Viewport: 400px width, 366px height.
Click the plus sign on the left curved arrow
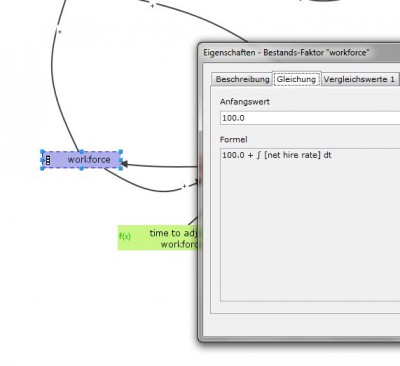(x=59, y=32)
